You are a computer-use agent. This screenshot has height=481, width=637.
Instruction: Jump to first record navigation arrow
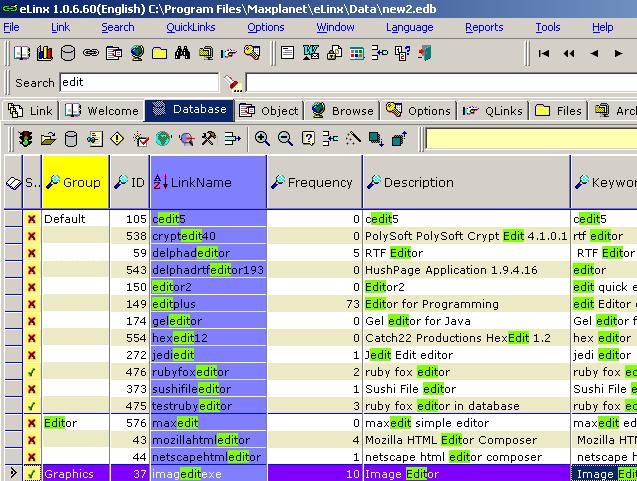544,53
